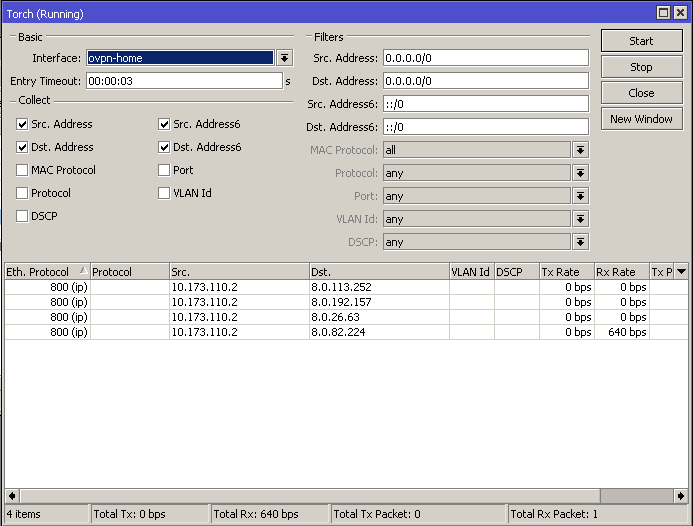Sort by Eth. Protocol column header
Viewport: 693px width, 526px height.
pyautogui.click(x=46, y=272)
